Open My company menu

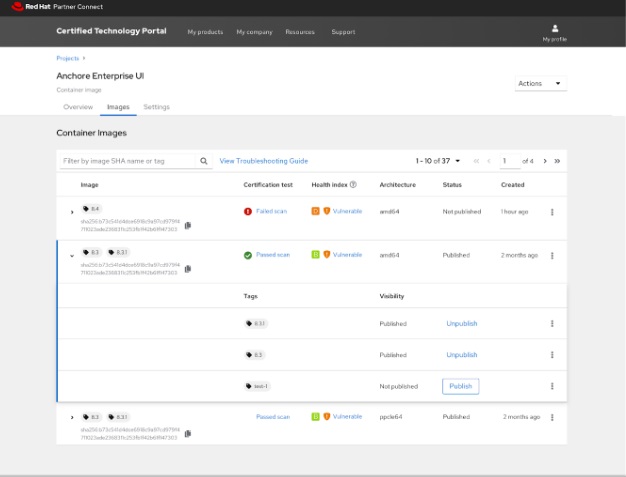coord(254,32)
